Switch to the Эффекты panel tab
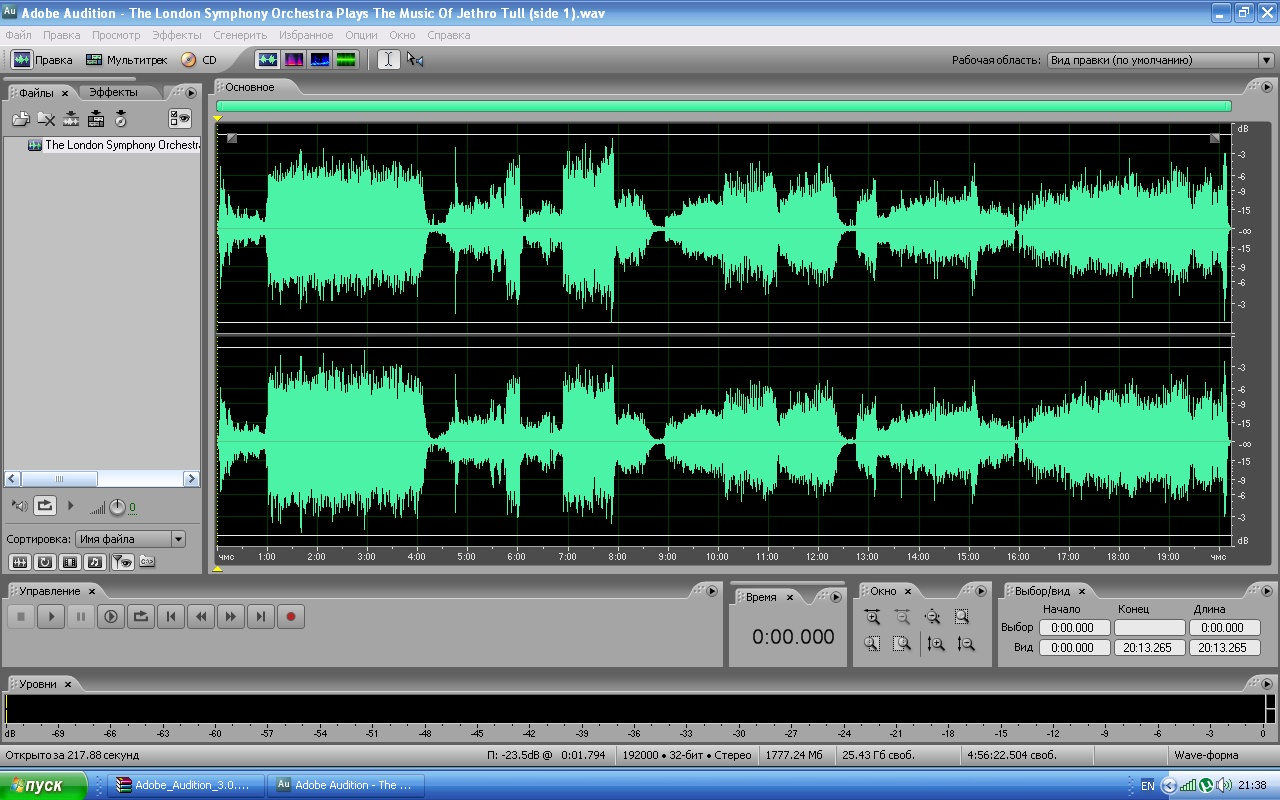1280x800 pixels. click(114, 92)
